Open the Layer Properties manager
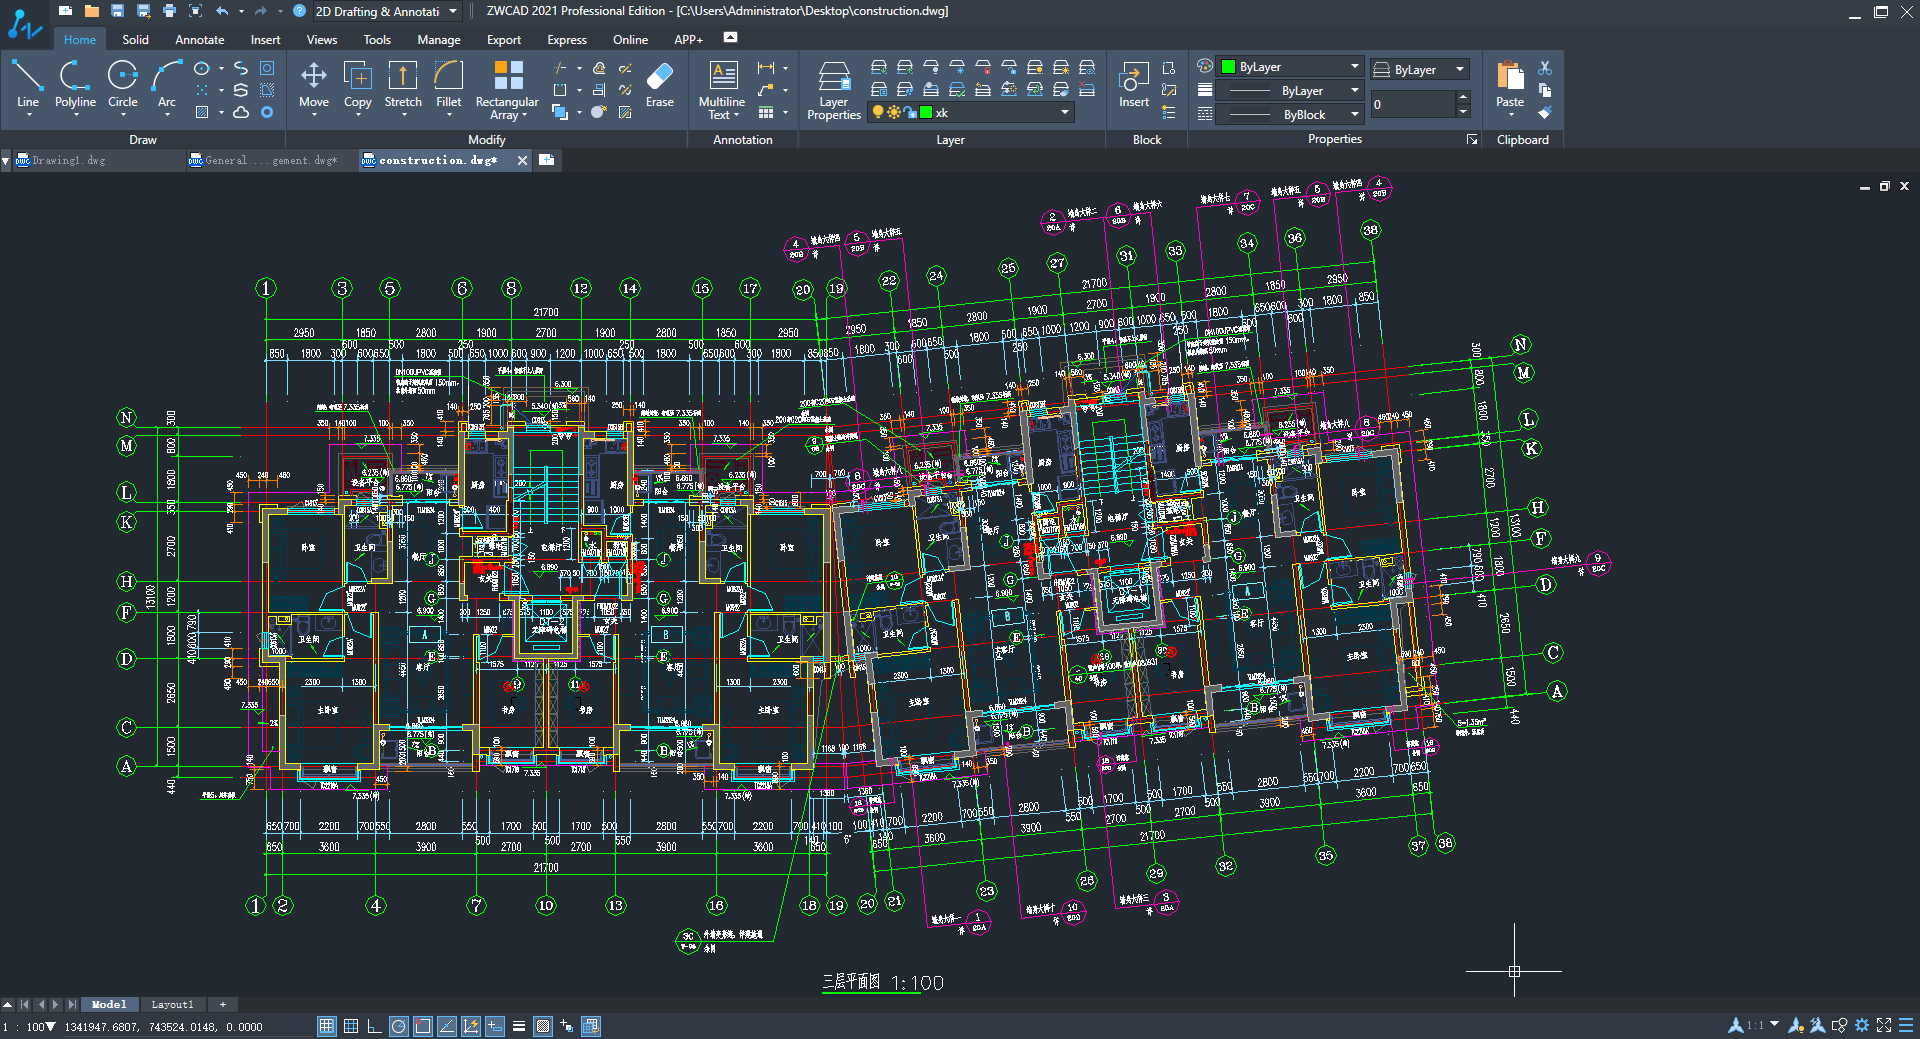Viewport: 1920px width, 1039px height. click(x=833, y=88)
